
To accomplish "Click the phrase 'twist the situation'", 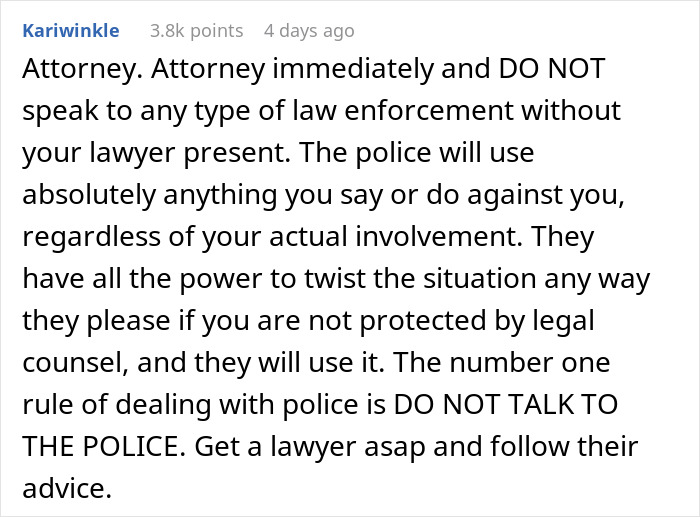I will click(x=420, y=279).
